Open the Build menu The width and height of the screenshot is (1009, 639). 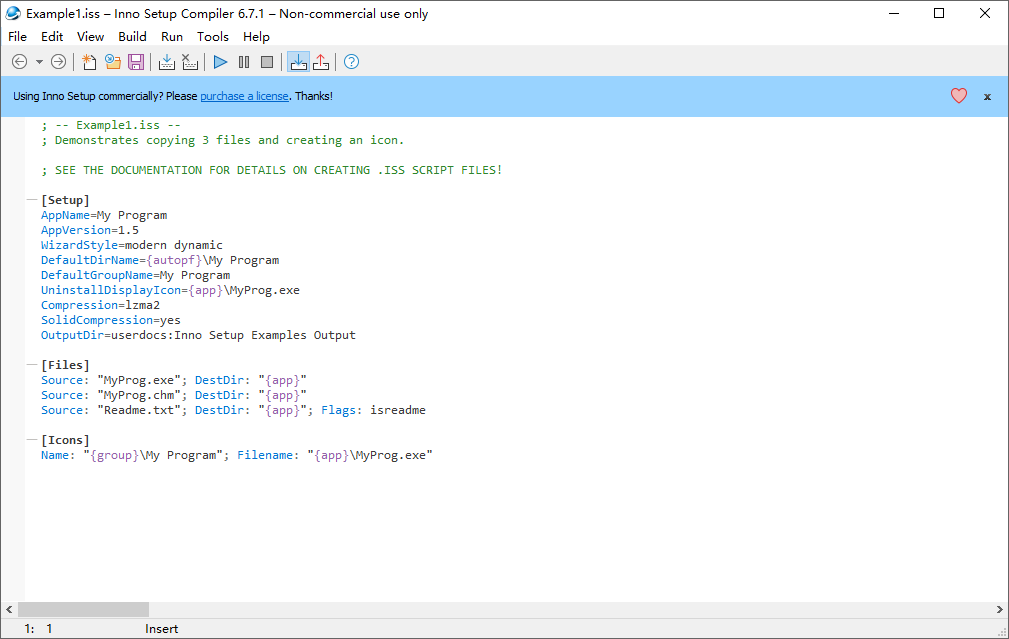[132, 37]
